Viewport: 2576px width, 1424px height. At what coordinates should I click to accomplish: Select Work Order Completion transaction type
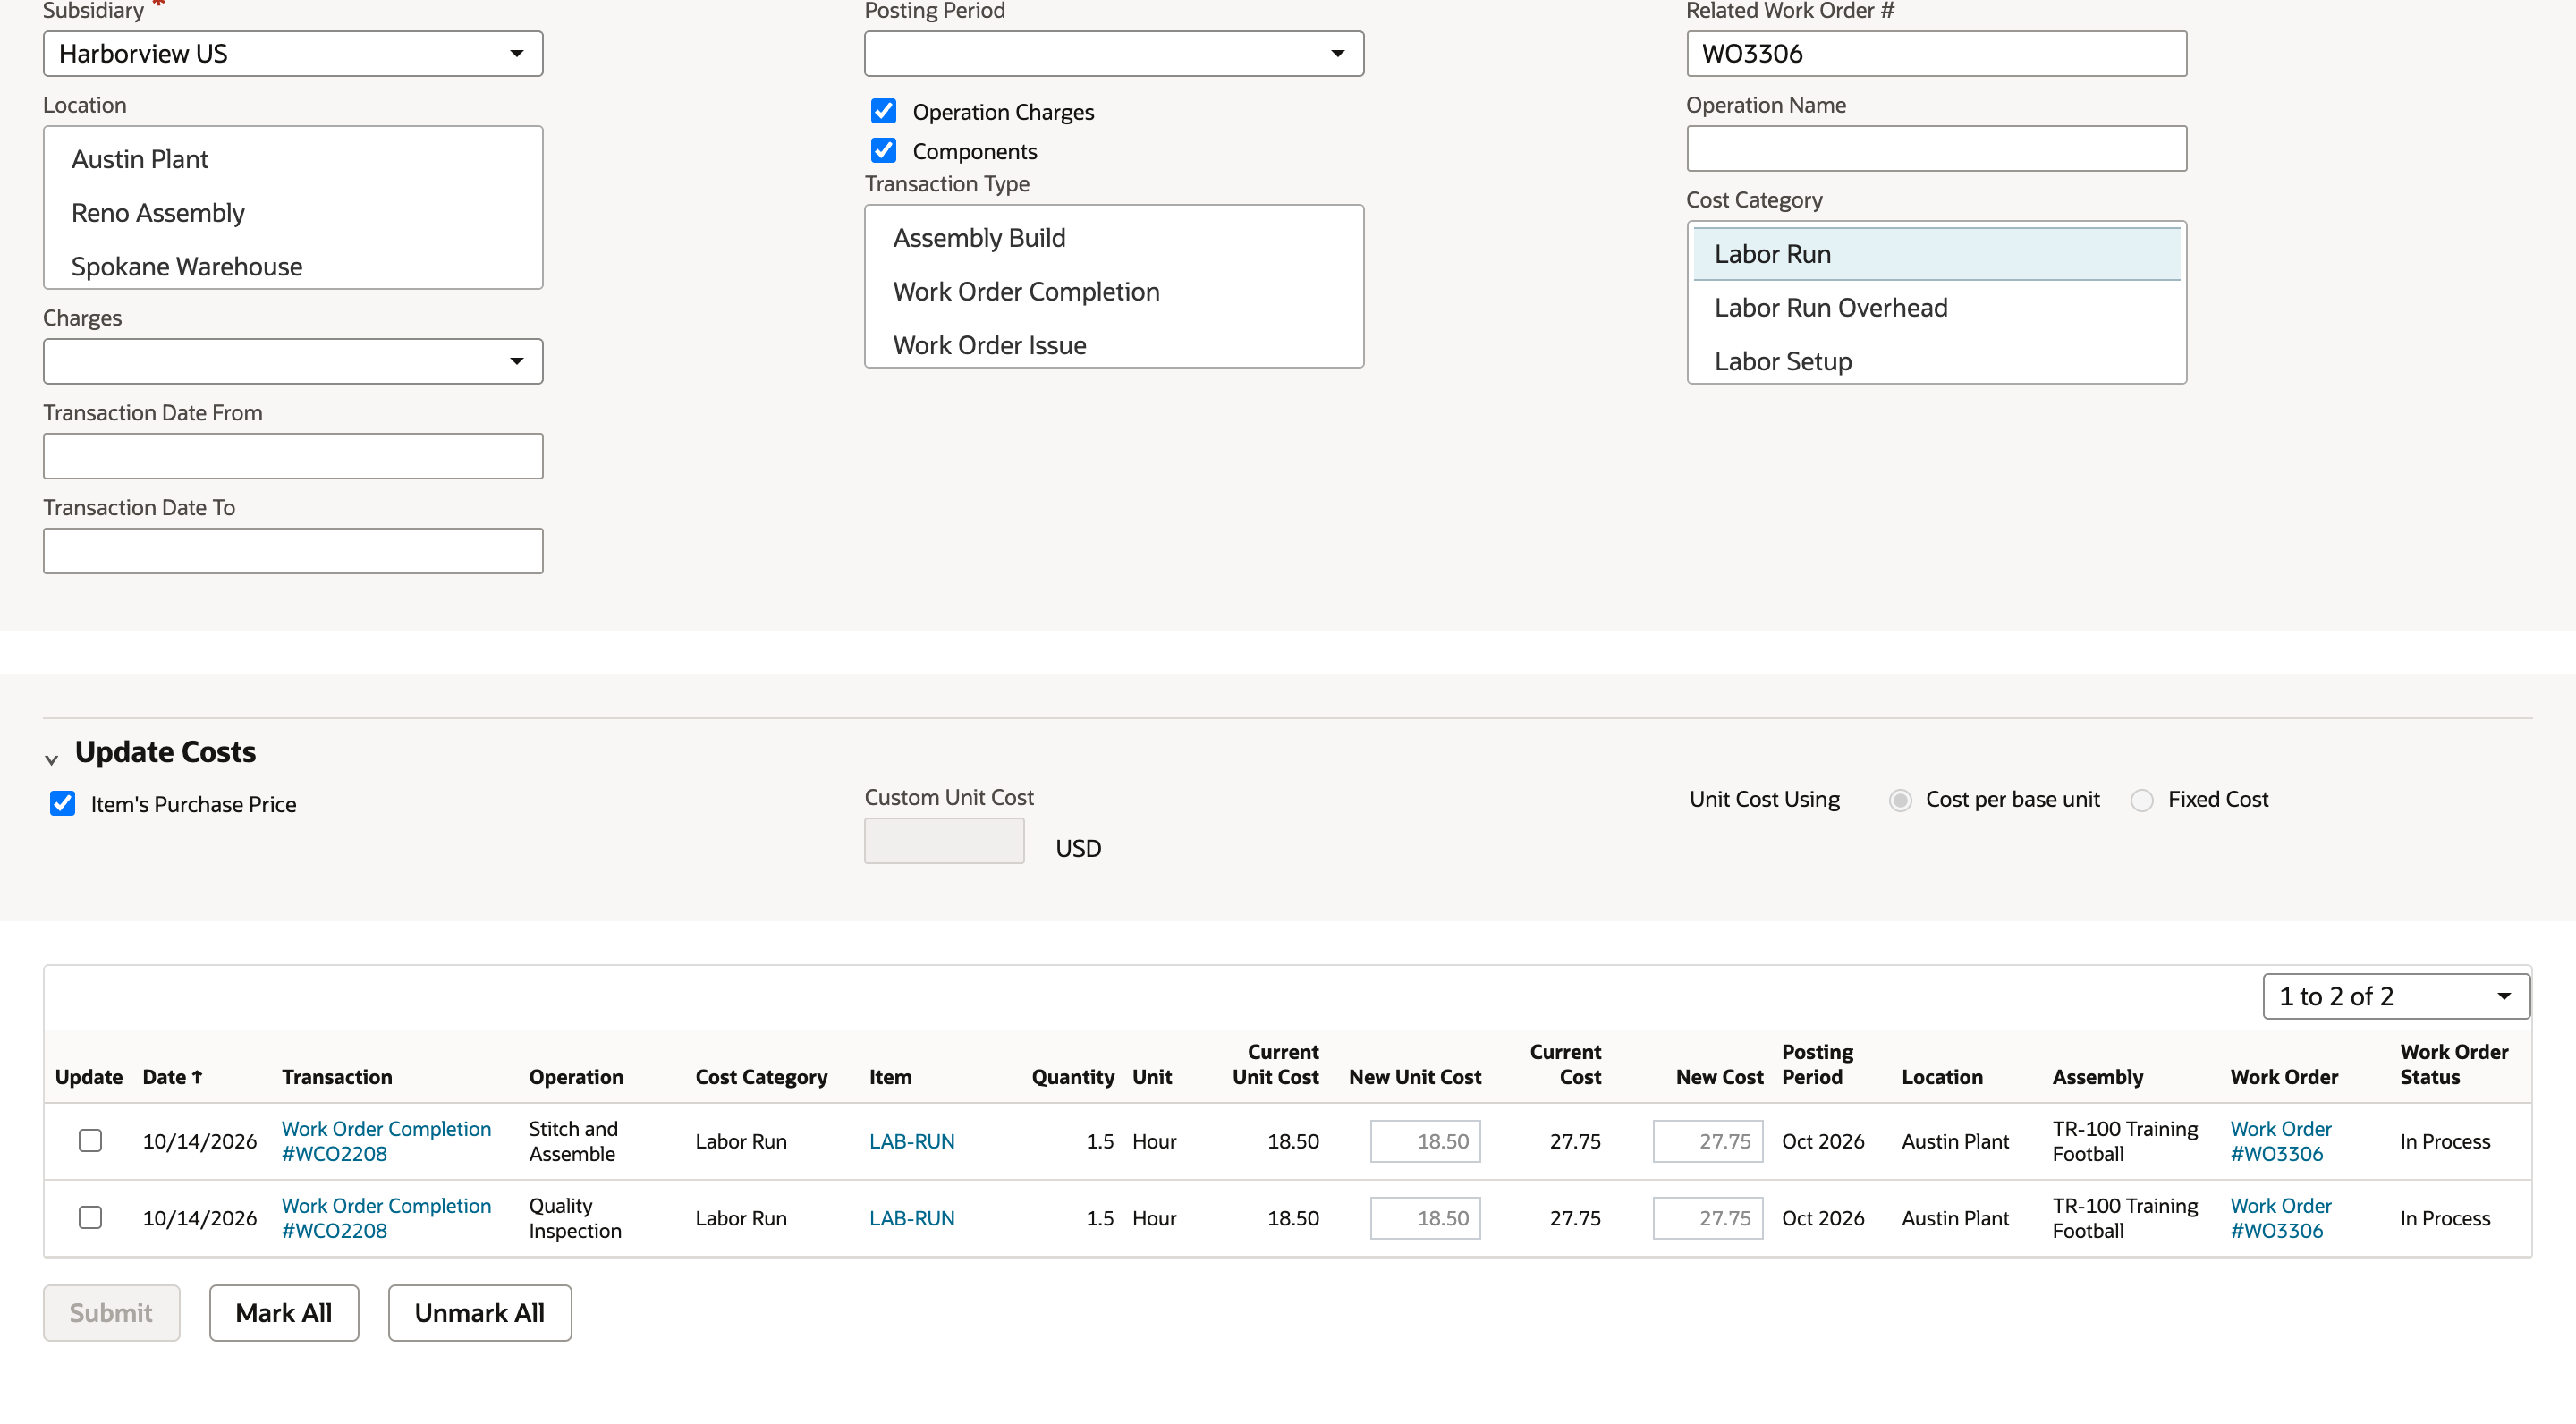tap(1114, 292)
